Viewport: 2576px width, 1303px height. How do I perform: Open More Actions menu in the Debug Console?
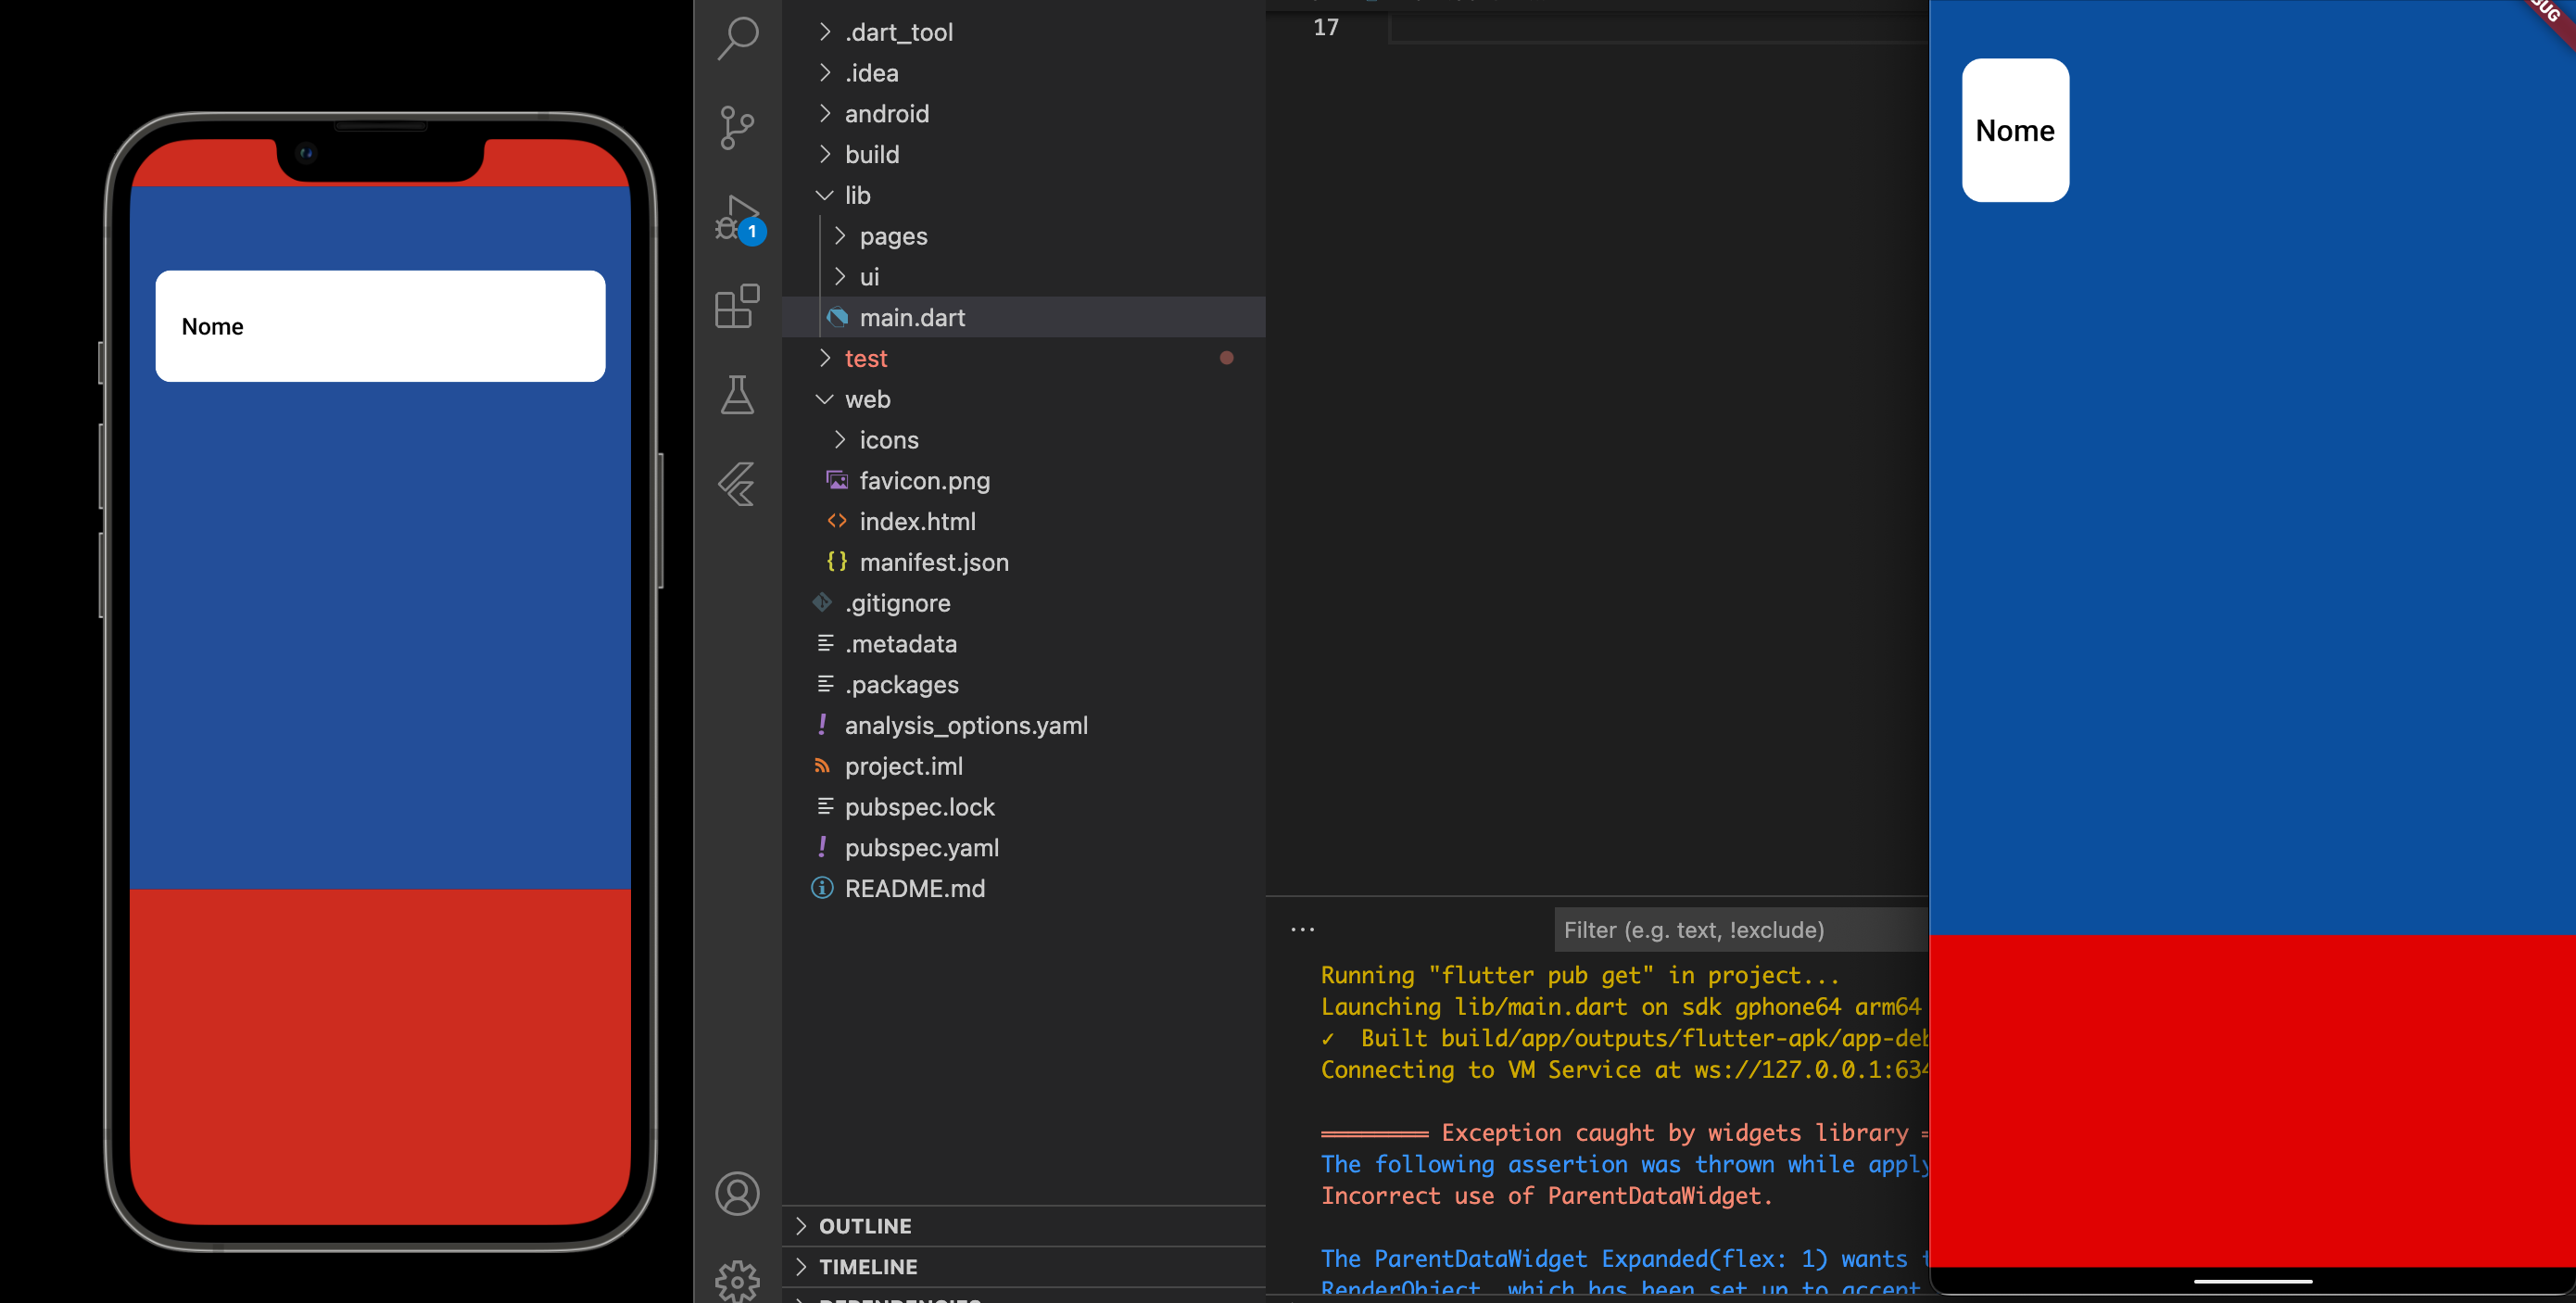[1301, 929]
